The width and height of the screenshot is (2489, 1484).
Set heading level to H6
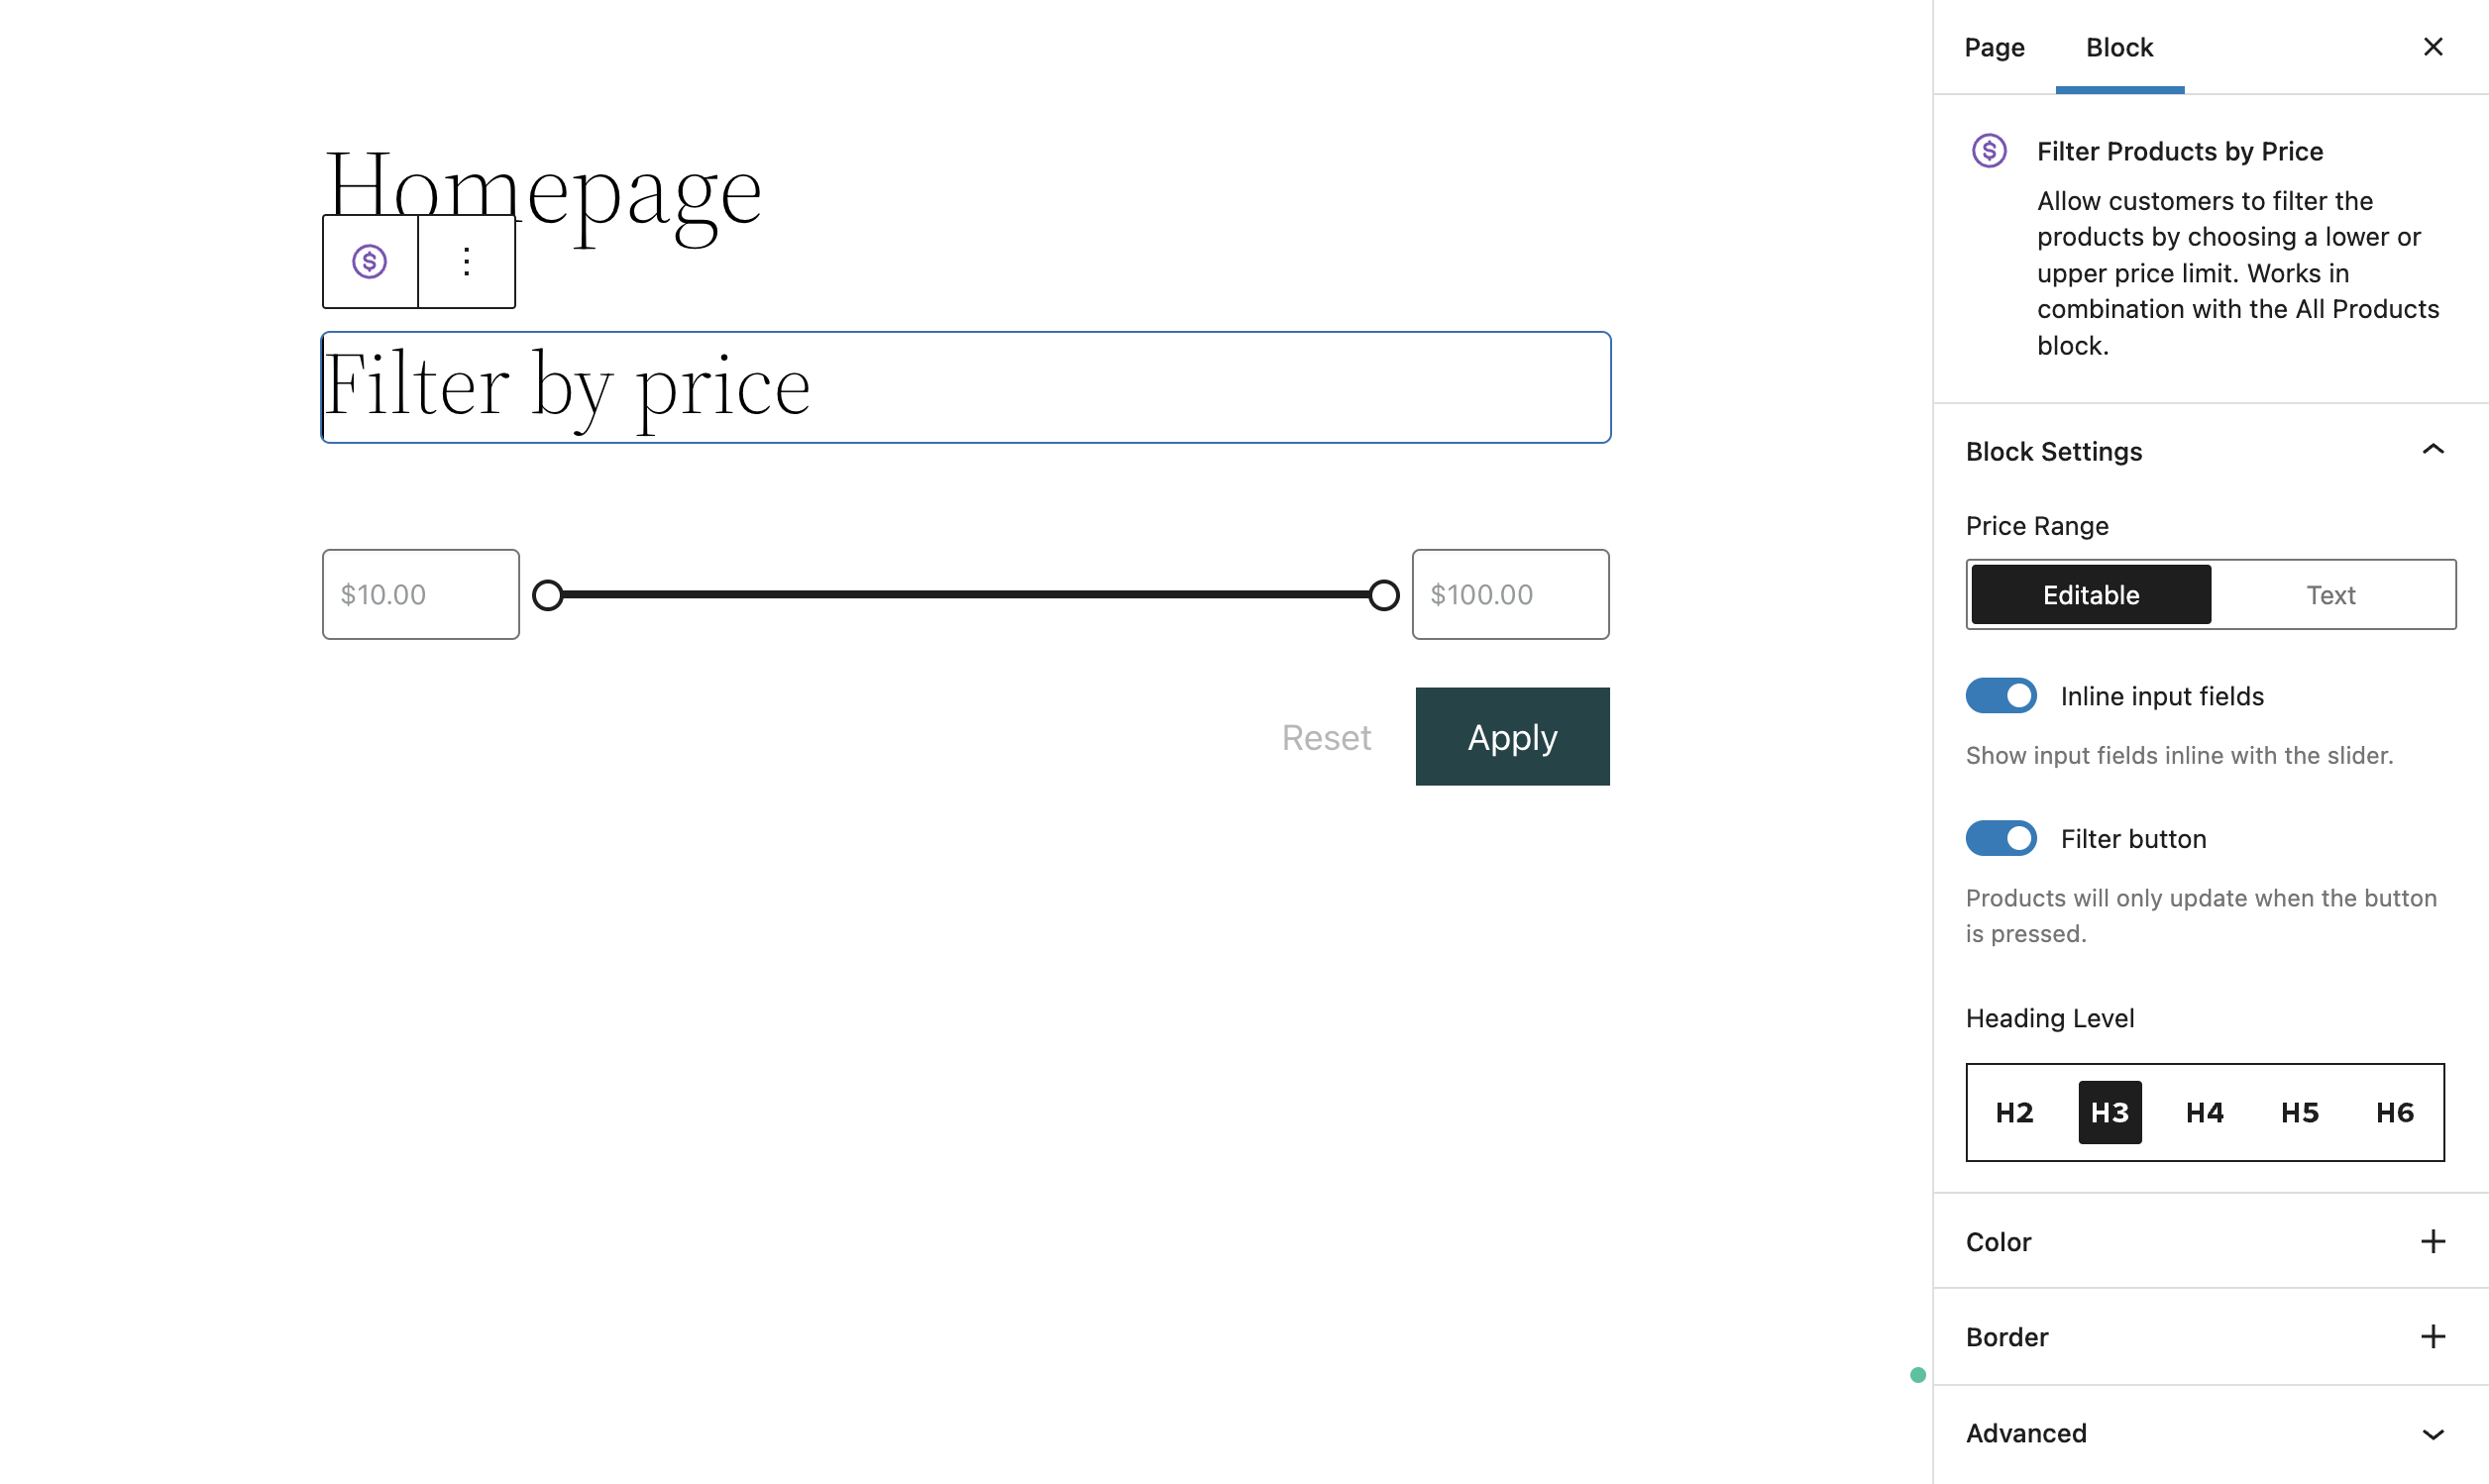[x=2395, y=1112]
